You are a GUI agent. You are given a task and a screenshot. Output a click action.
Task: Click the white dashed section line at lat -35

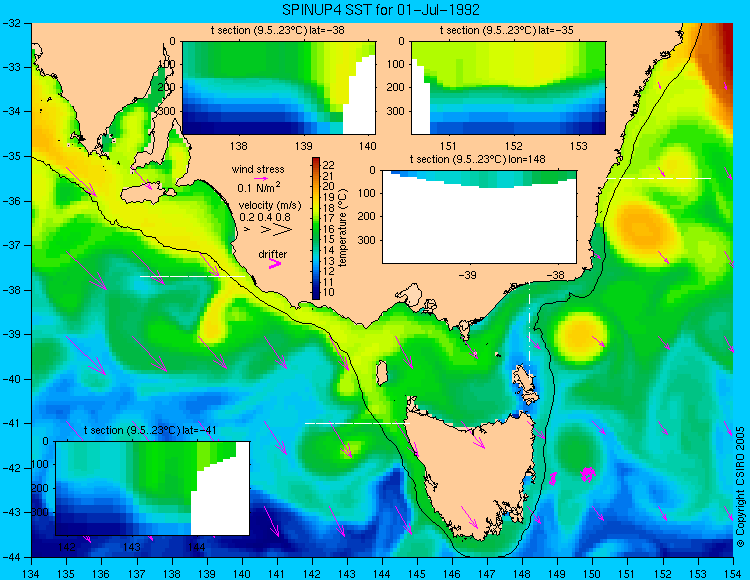[x=659, y=178]
